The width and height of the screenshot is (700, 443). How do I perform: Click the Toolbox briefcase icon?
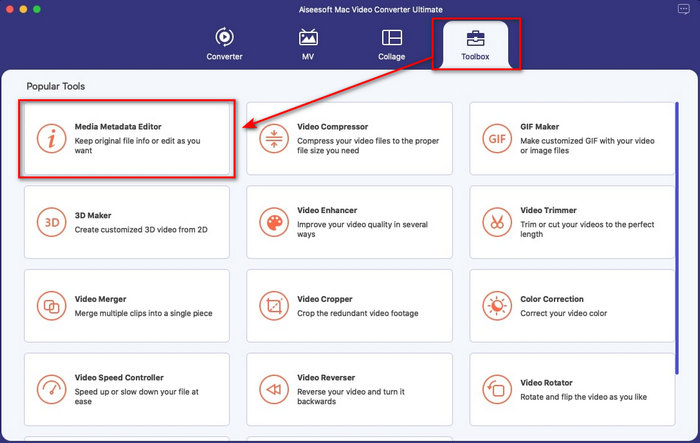[475, 38]
